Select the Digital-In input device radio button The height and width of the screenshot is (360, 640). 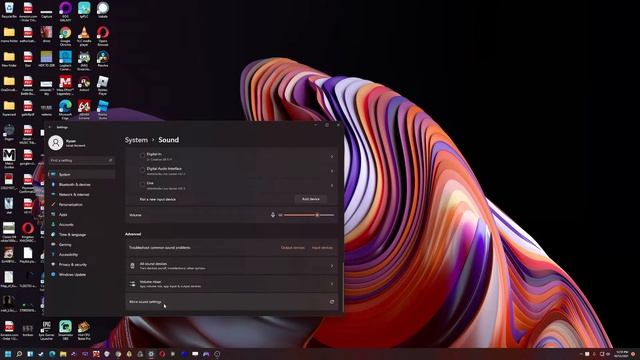[x=142, y=156]
